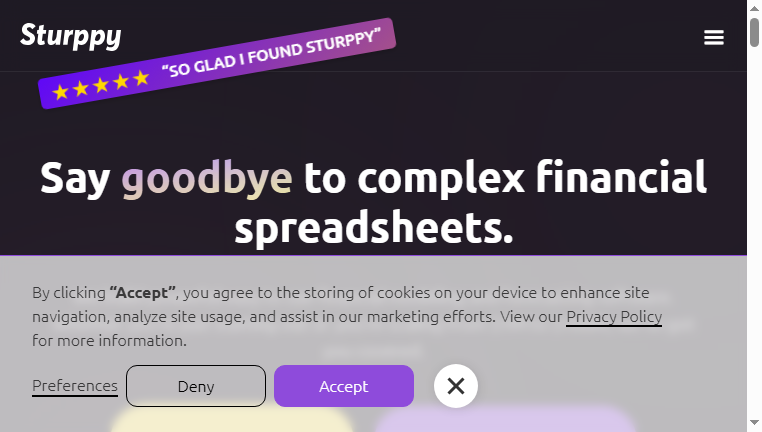Click the Sturppy logo
Image resolution: width=762 pixels, height=432 pixels.
click(x=70, y=36)
